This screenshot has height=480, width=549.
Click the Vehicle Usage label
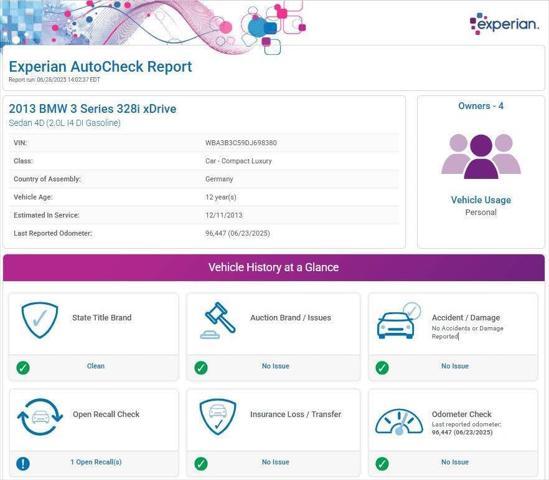481,200
